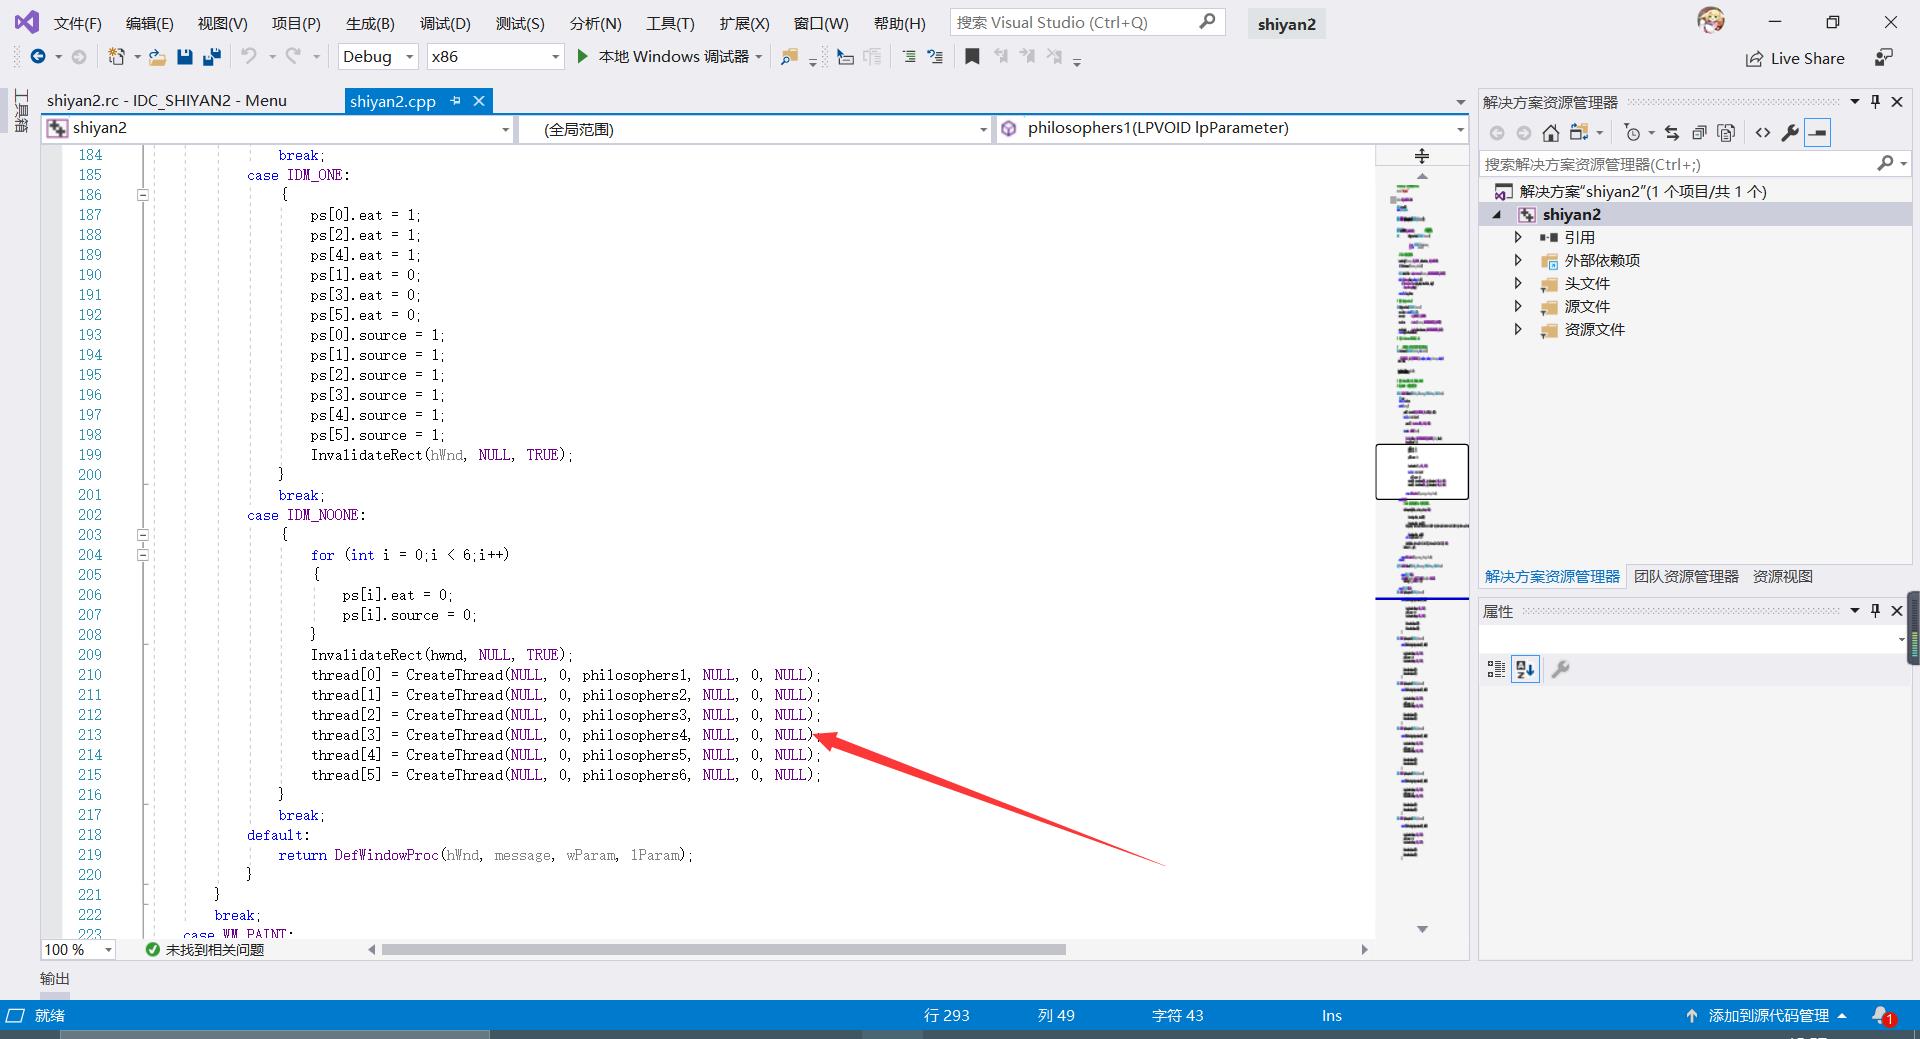Click the switch views icon in Solution Explorer
Screen dimensions: 1920x1039
pyautogui.click(x=1579, y=132)
